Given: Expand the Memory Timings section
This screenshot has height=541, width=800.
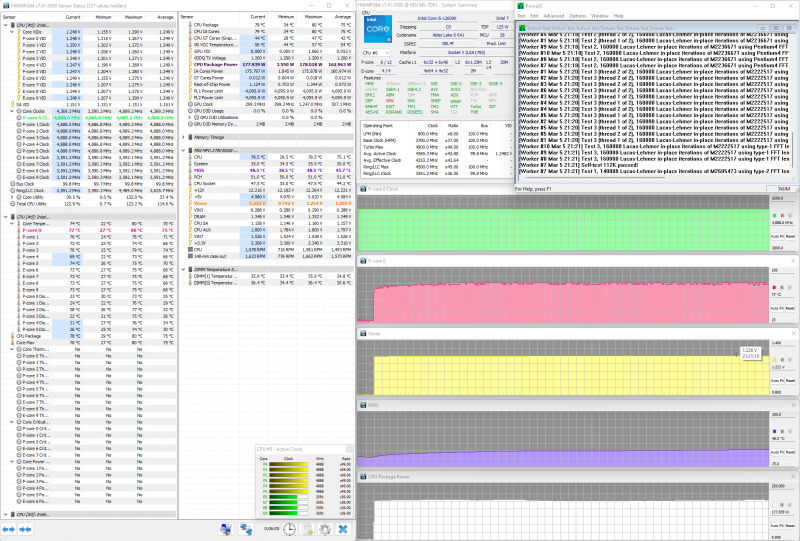Looking at the screenshot, I should 184,137.
